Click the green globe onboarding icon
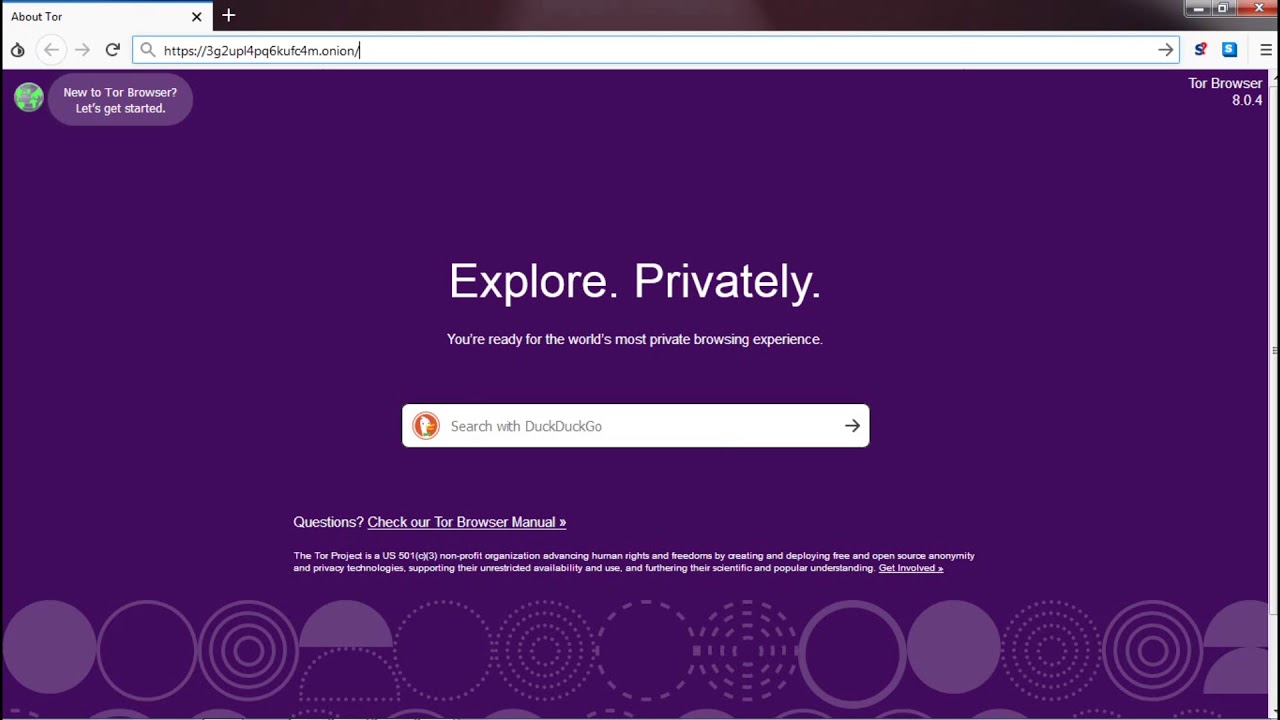Viewport: 1280px width, 720px height. pyautogui.click(x=29, y=97)
